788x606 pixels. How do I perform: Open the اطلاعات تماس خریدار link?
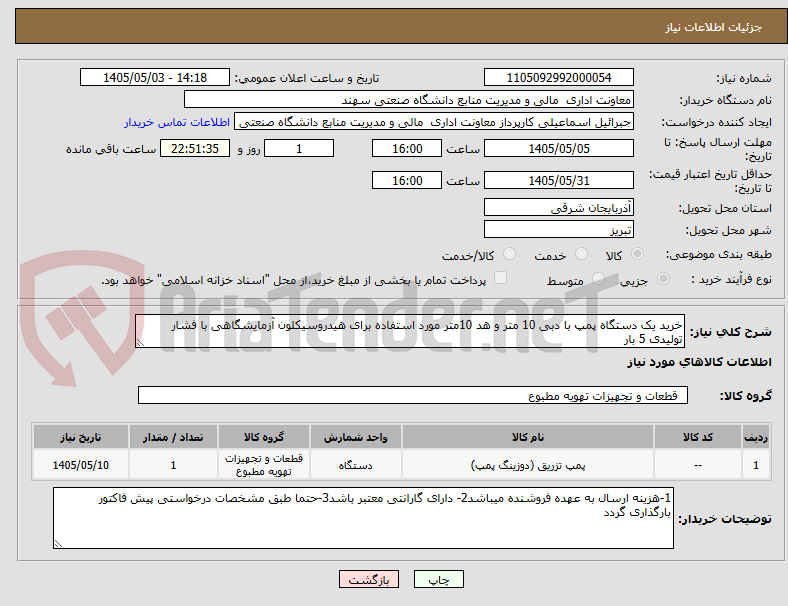177,122
